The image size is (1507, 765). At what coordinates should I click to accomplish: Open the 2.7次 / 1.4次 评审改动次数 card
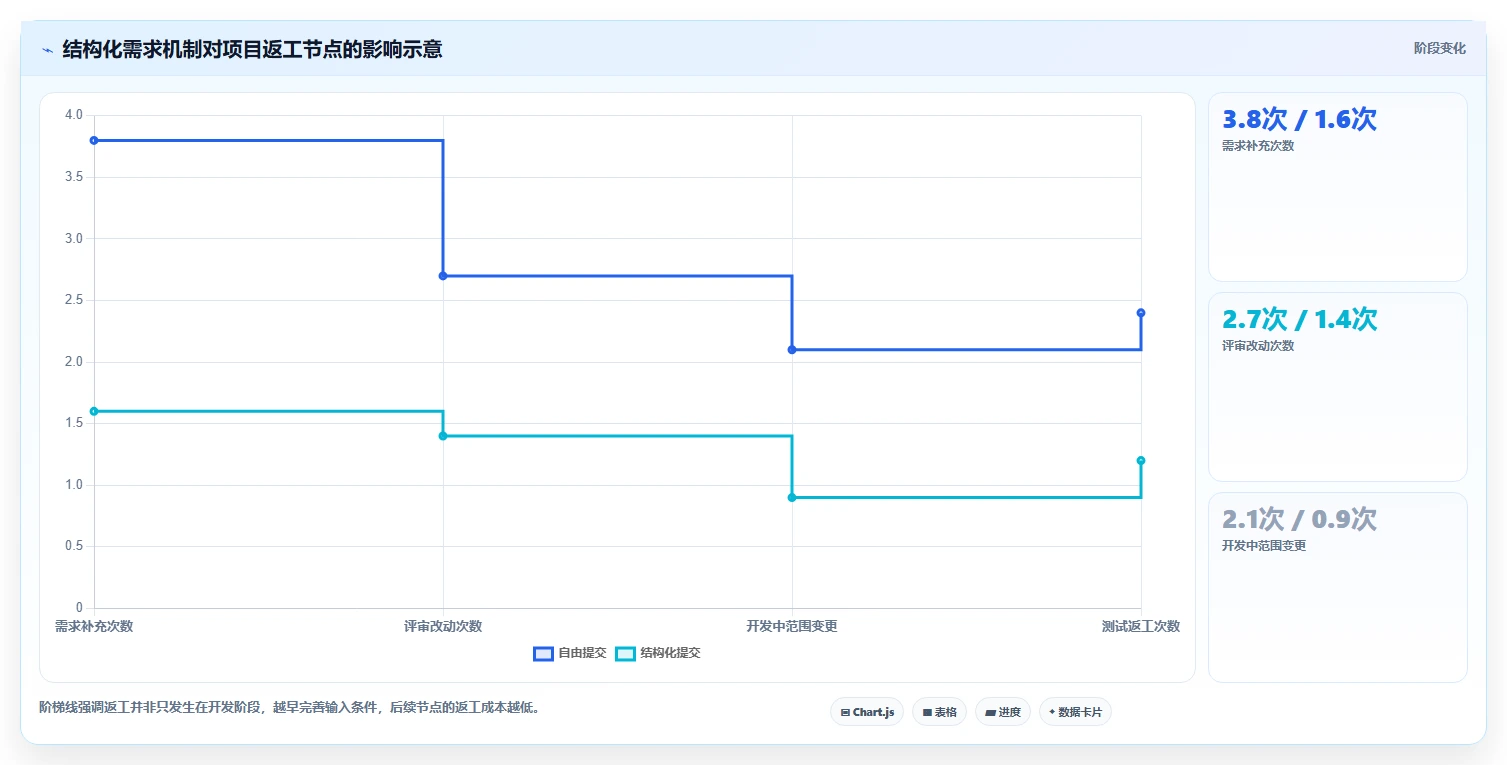pos(1338,387)
